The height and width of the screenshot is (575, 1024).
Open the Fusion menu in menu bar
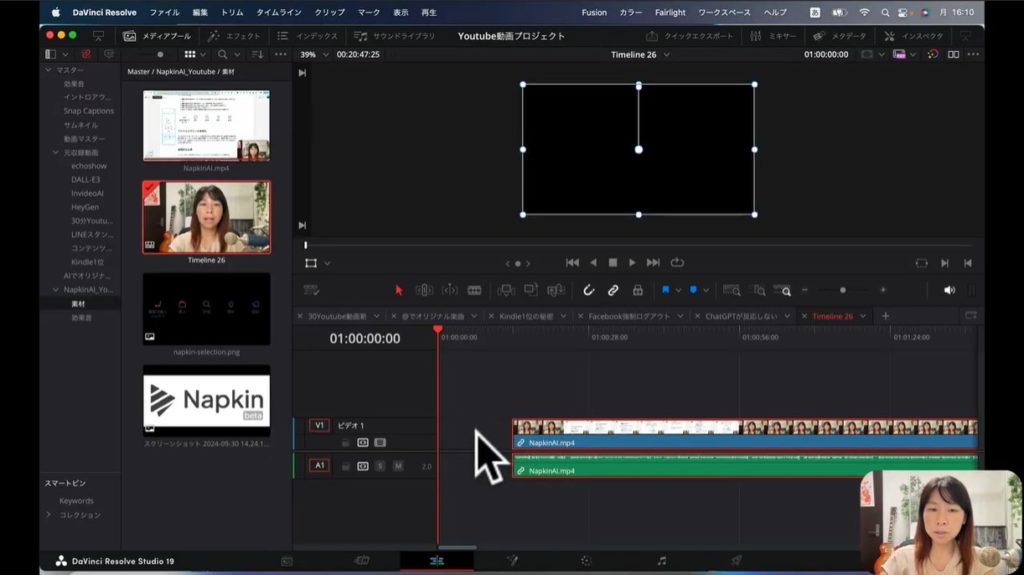[593, 12]
